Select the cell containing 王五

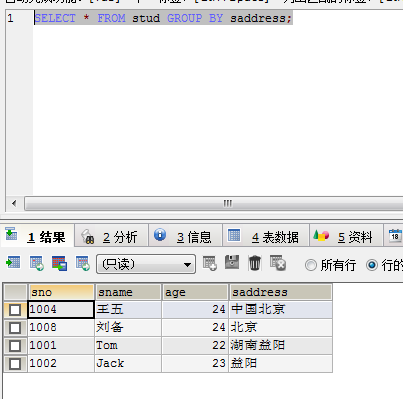128,309
